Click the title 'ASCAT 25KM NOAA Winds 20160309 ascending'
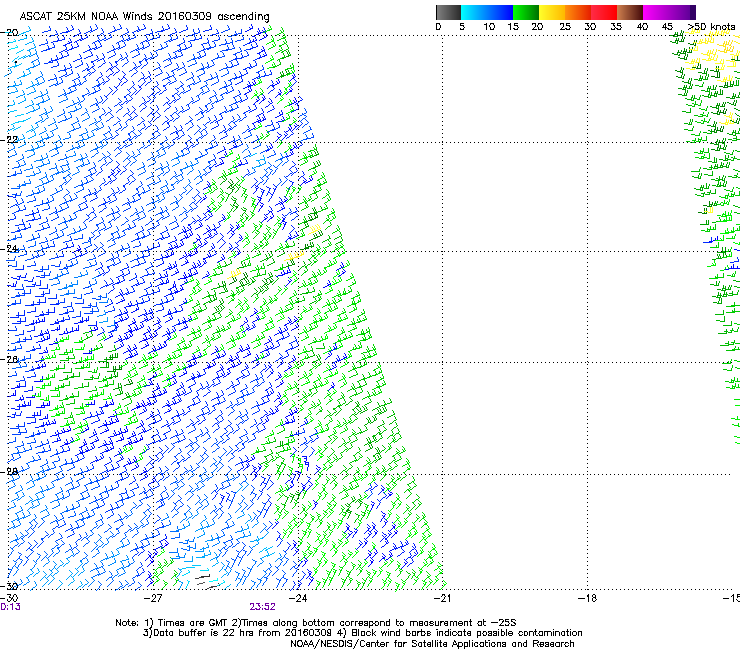 [144, 17]
